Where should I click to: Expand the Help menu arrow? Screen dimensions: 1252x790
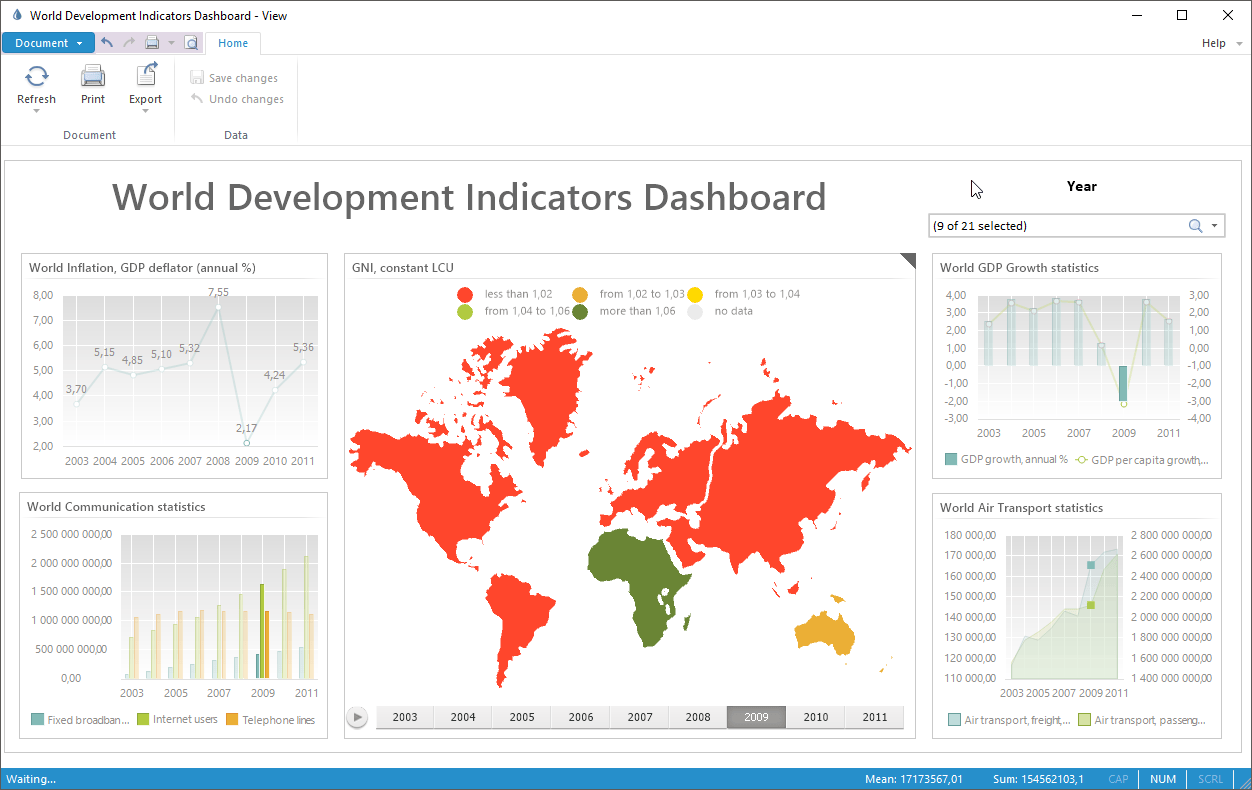[x=1238, y=44]
